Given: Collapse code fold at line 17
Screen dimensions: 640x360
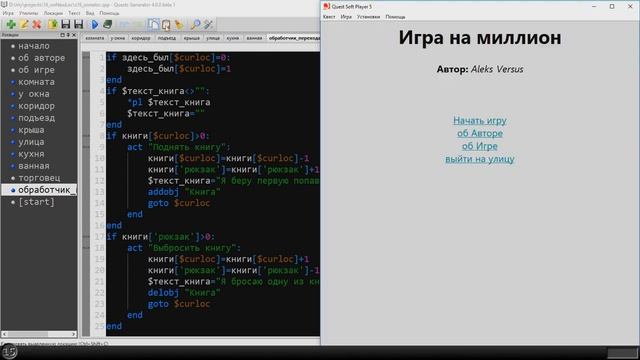Looking at the screenshot, I should (x=86, y=237).
